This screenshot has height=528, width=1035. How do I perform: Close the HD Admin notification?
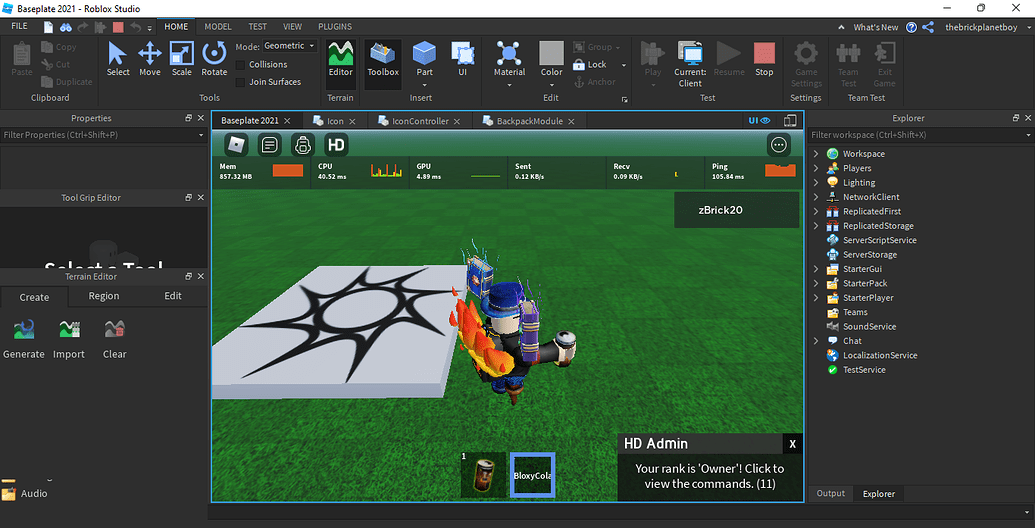793,444
